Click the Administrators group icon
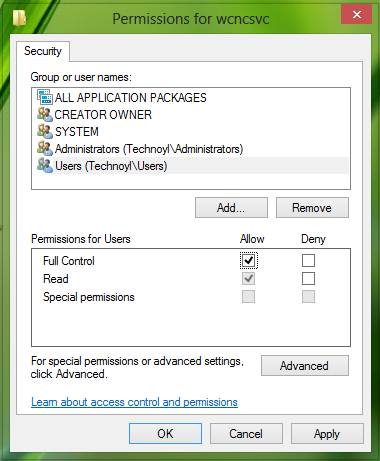 pos(45,148)
